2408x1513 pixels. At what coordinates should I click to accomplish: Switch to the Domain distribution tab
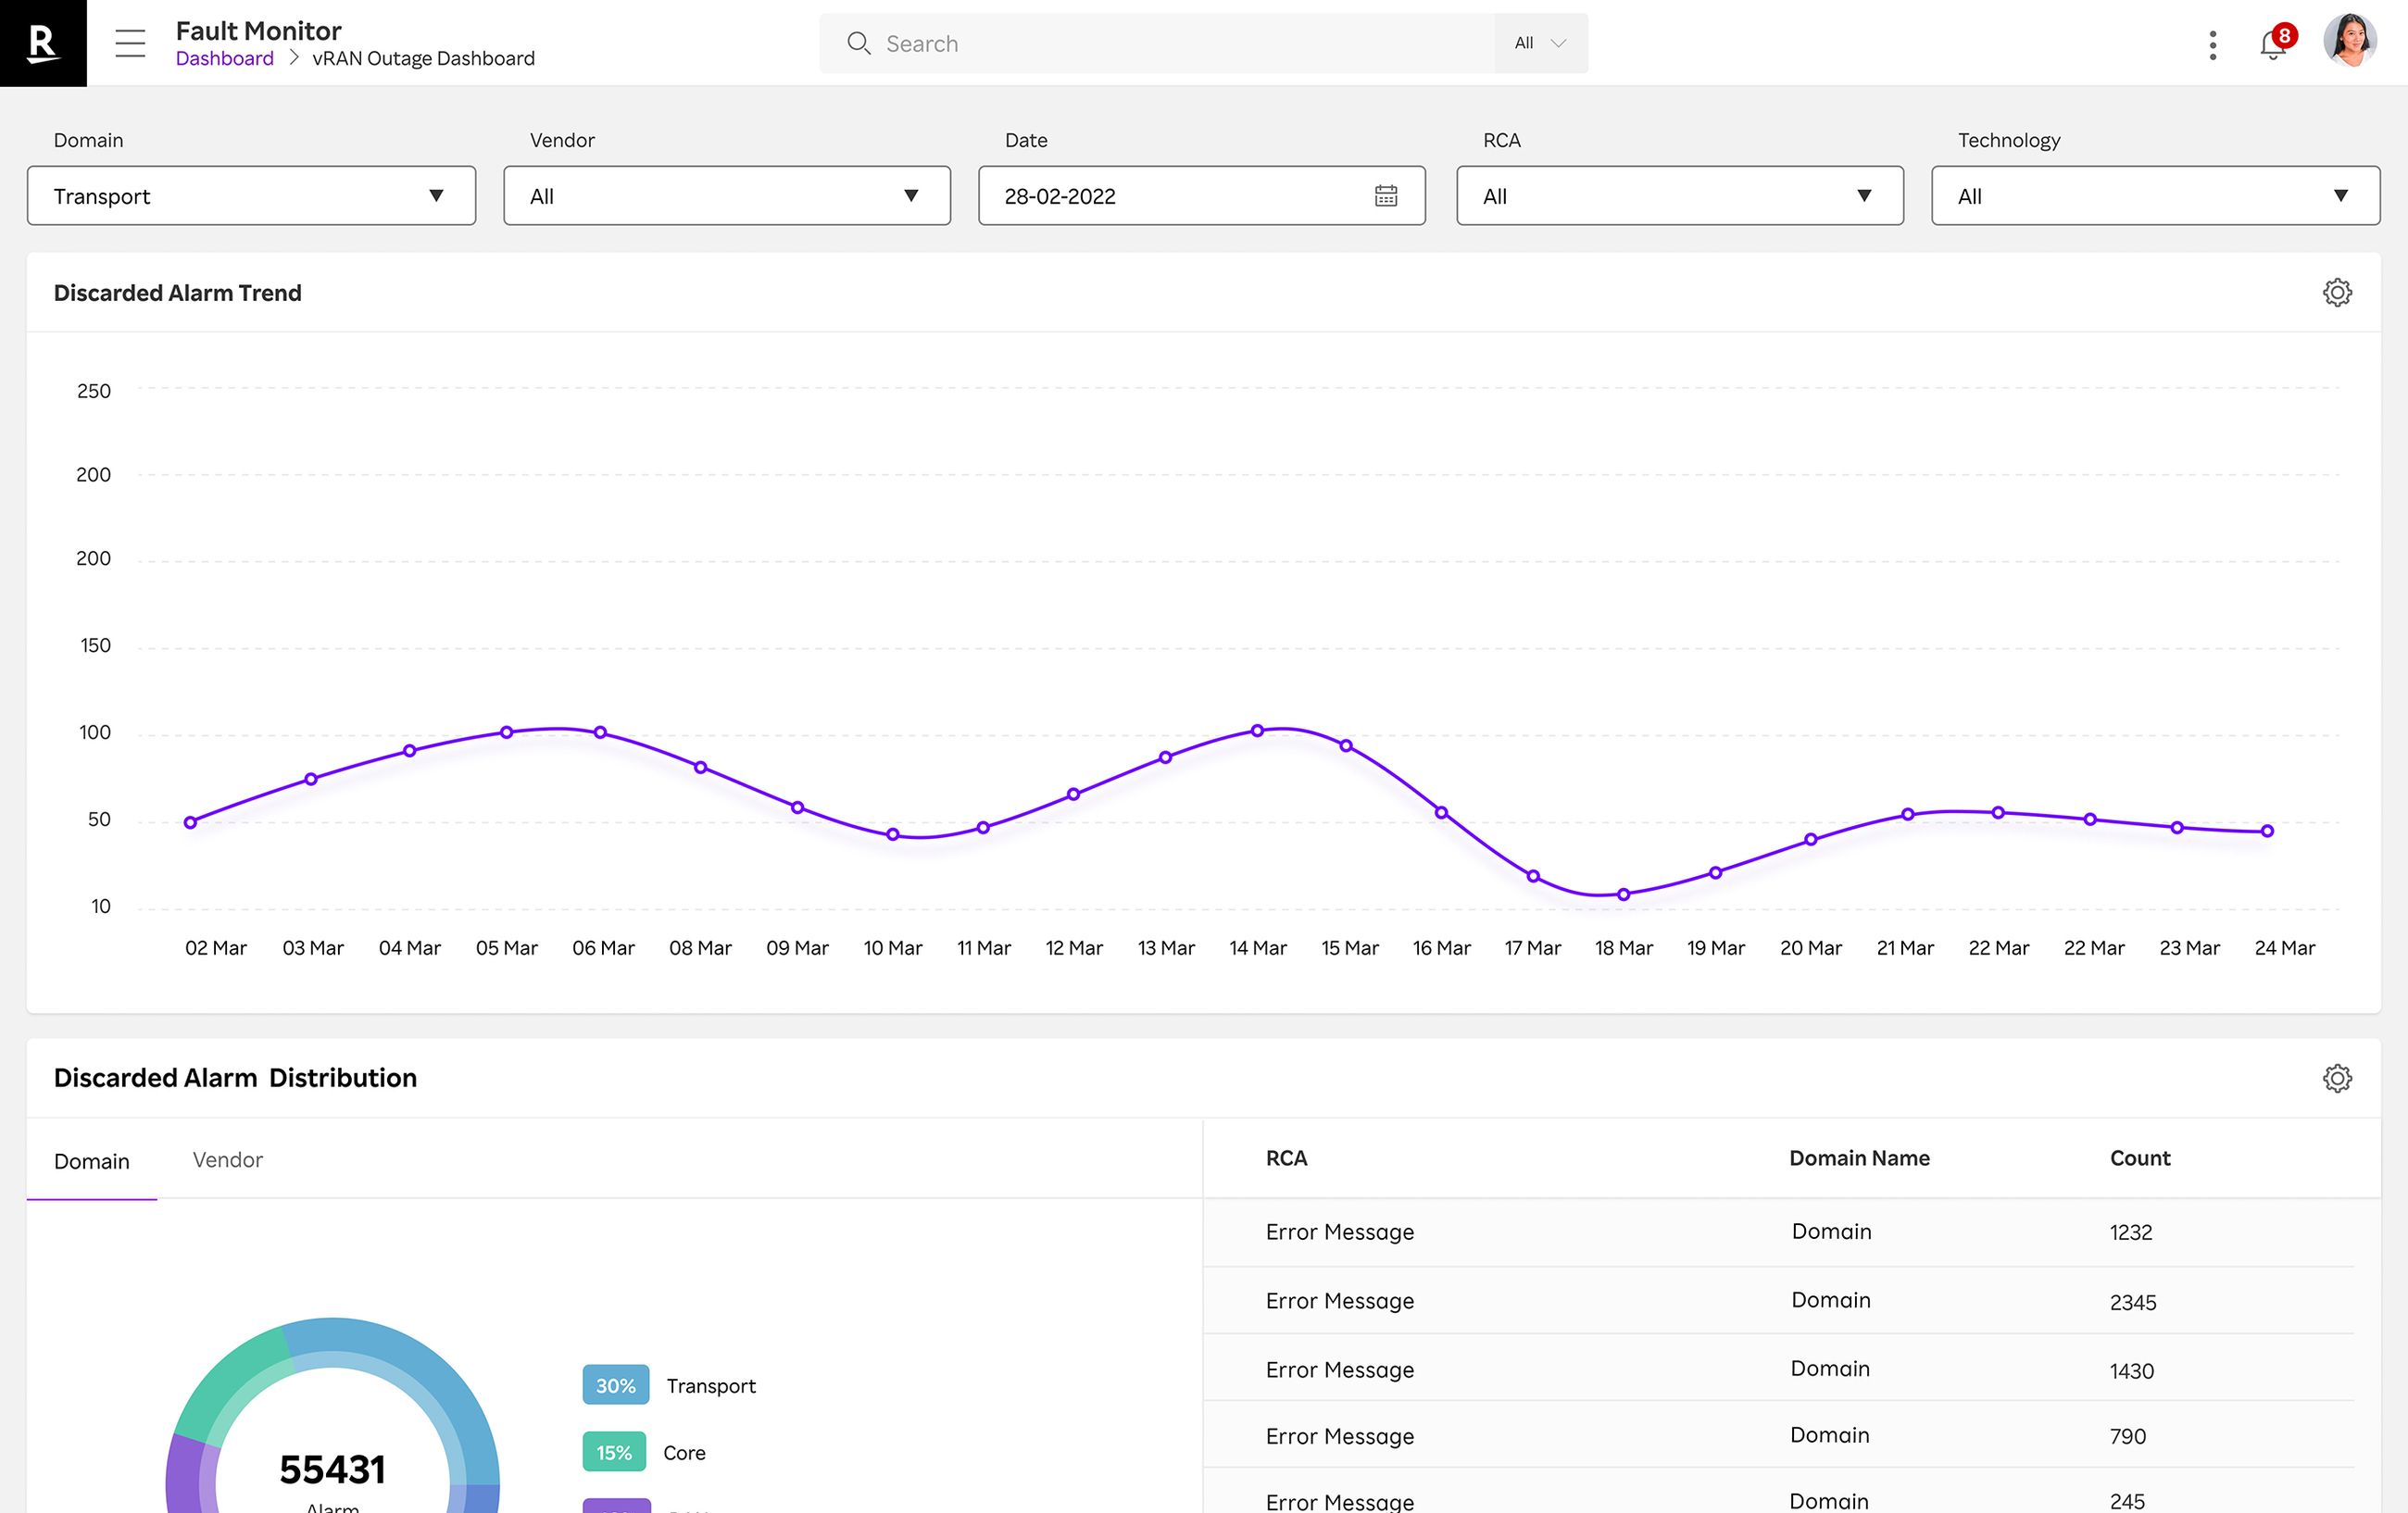pos(92,1161)
